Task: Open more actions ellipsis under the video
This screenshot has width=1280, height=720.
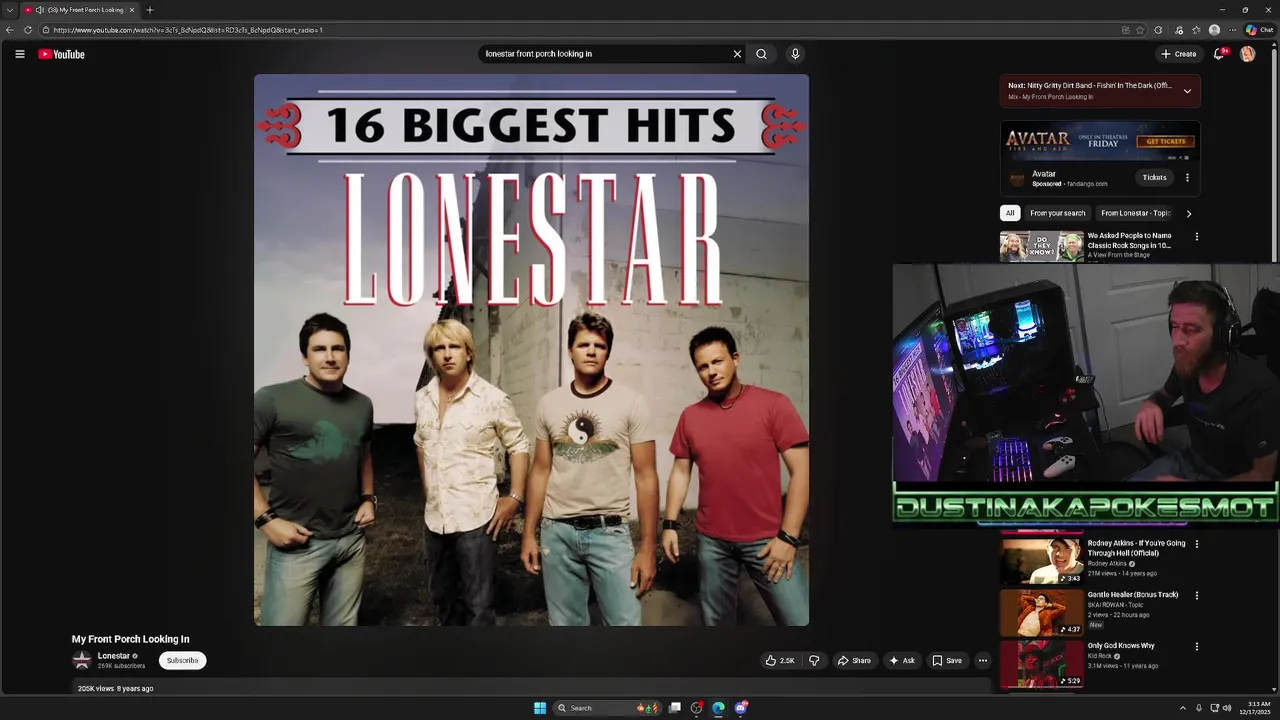Action: 982,660
